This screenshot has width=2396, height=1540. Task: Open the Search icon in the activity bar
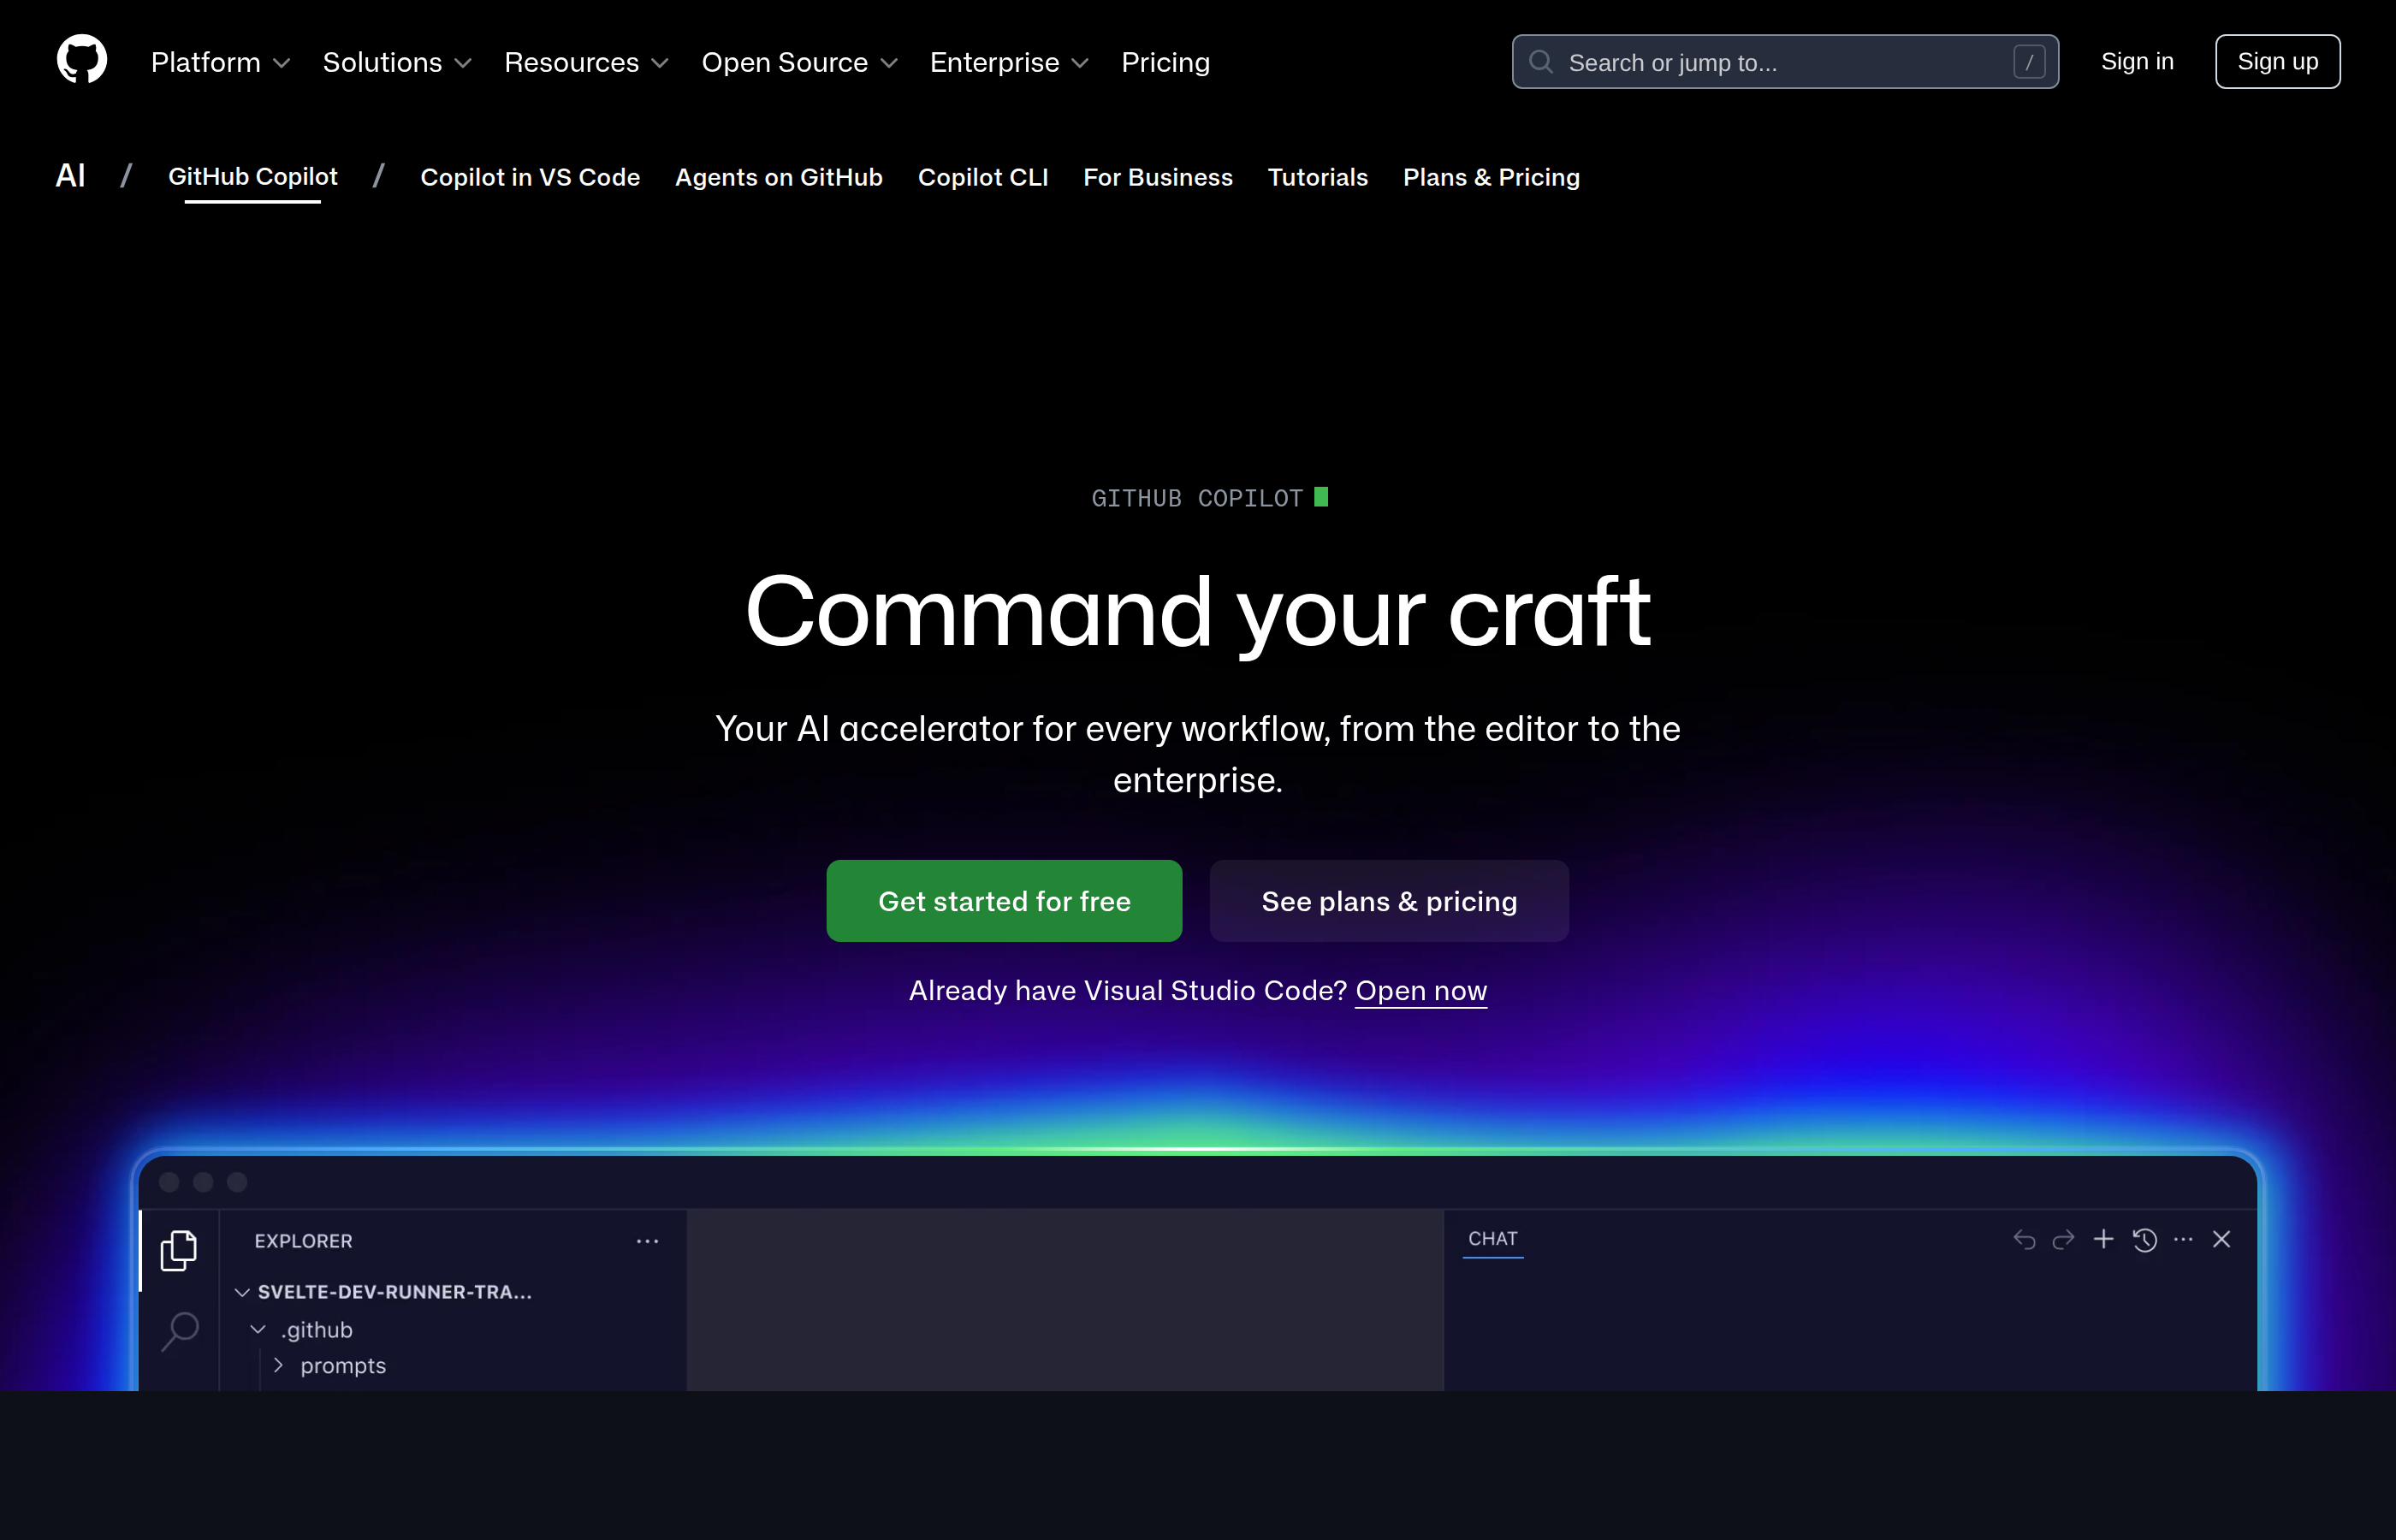click(x=180, y=1331)
